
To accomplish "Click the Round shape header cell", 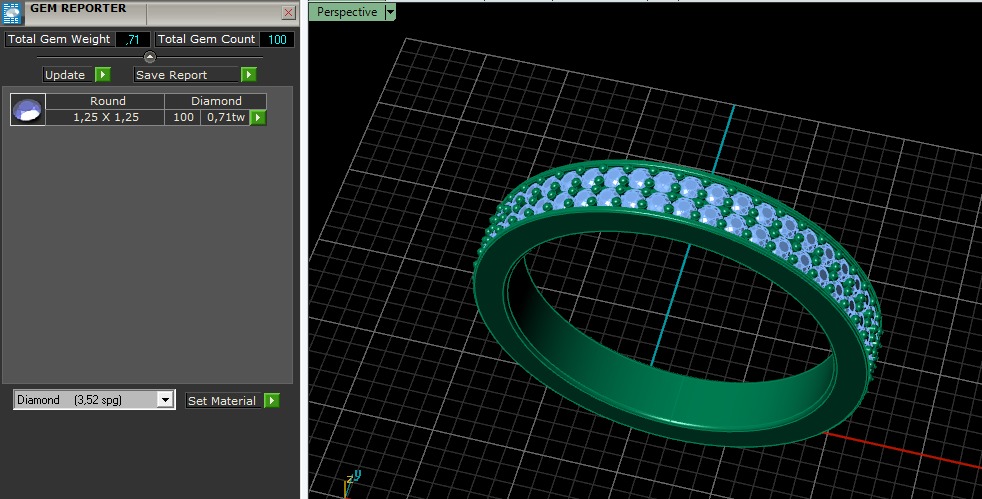I will pyautogui.click(x=105, y=101).
